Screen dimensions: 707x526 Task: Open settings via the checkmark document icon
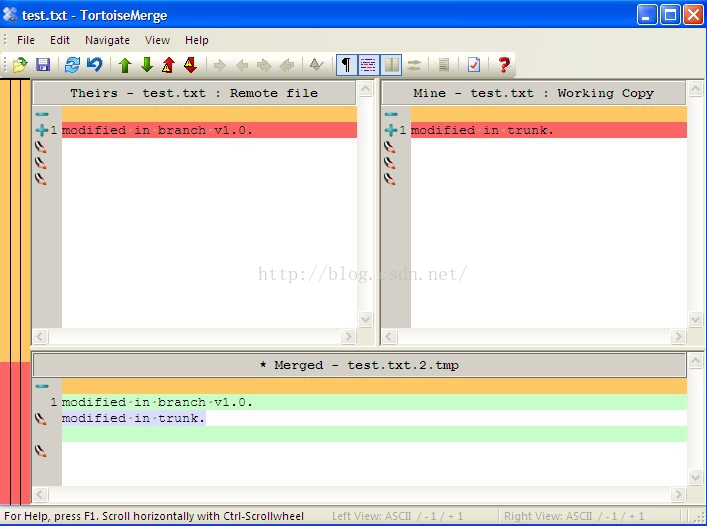[x=474, y=65]
